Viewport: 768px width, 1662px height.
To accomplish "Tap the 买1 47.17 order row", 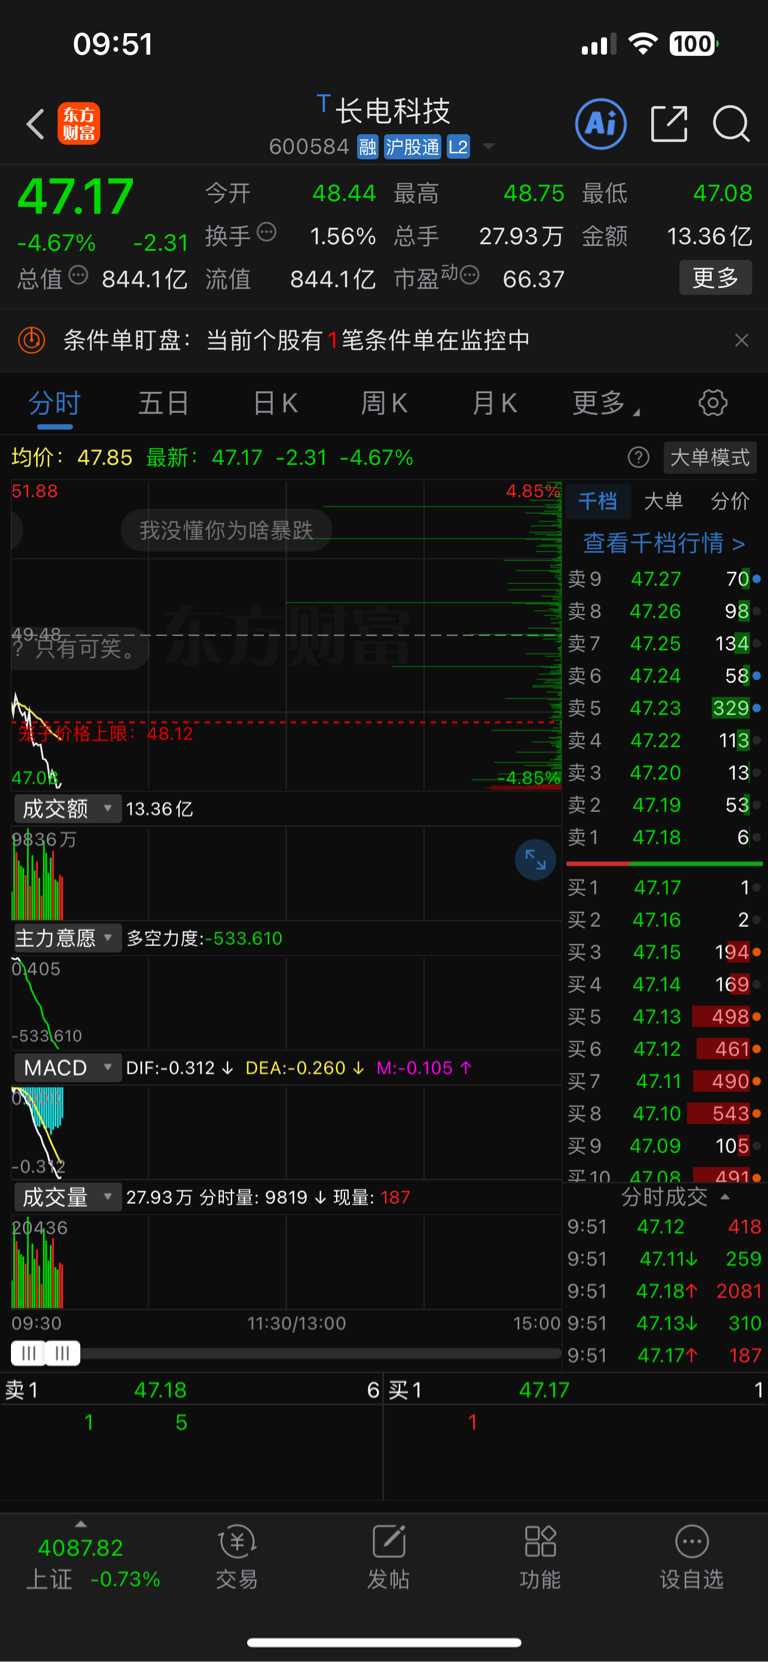I will pyautogui.click(x=664, y=887).
